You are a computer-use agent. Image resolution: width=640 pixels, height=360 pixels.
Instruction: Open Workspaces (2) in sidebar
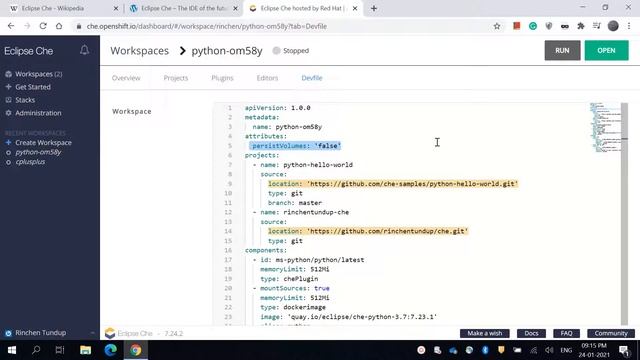39,74
